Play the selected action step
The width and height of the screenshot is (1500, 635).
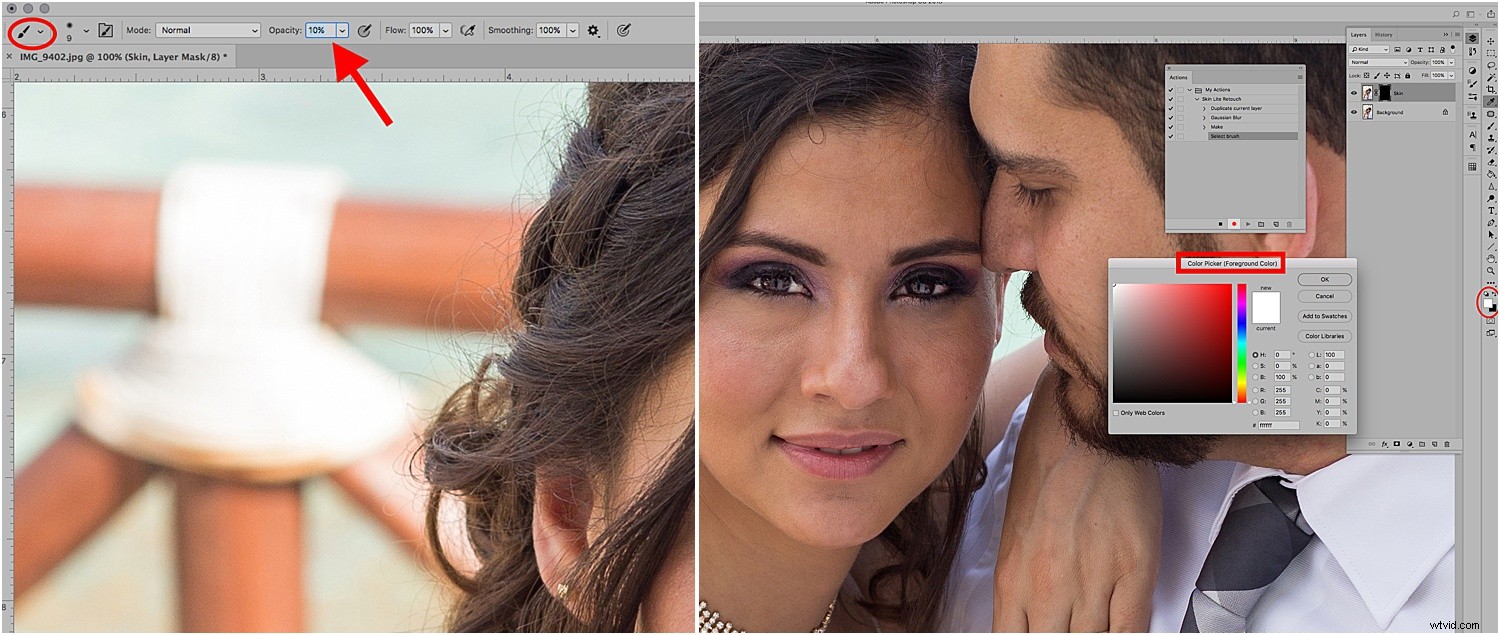1249,224
